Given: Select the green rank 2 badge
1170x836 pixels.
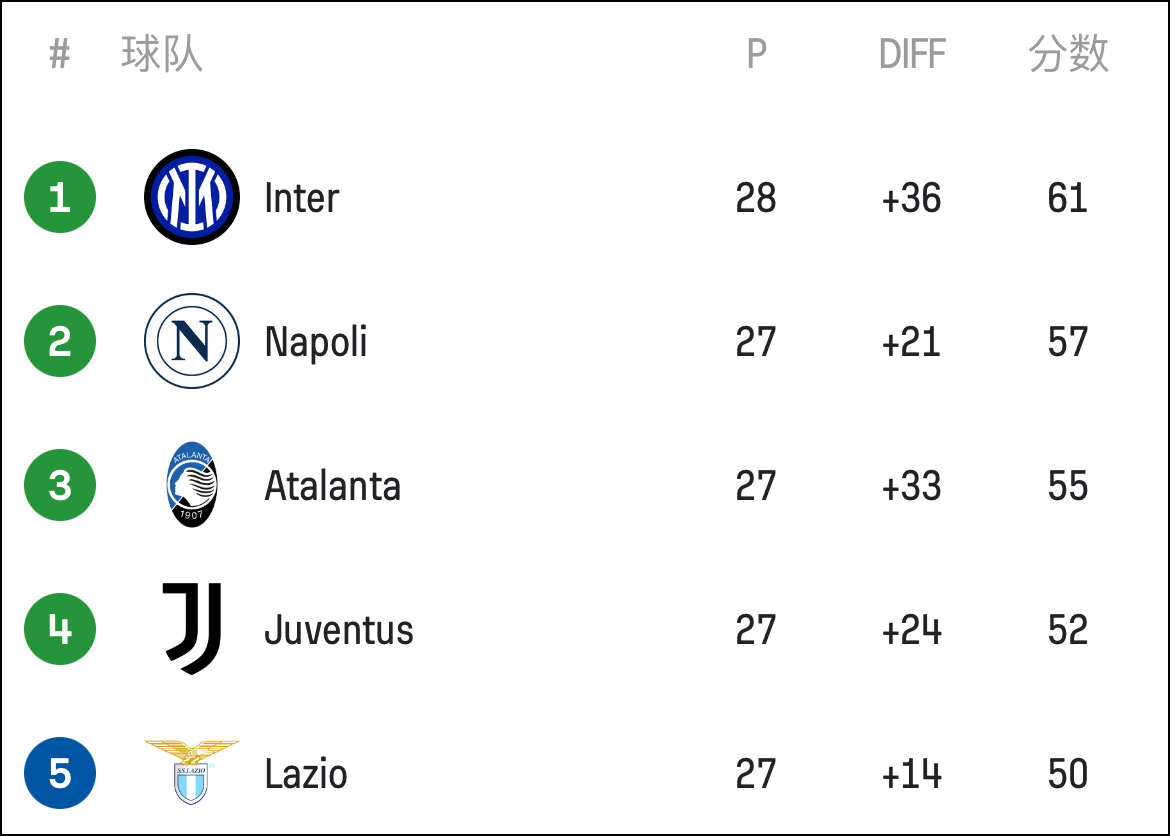Looking at the screenshot, I should 60,341.
